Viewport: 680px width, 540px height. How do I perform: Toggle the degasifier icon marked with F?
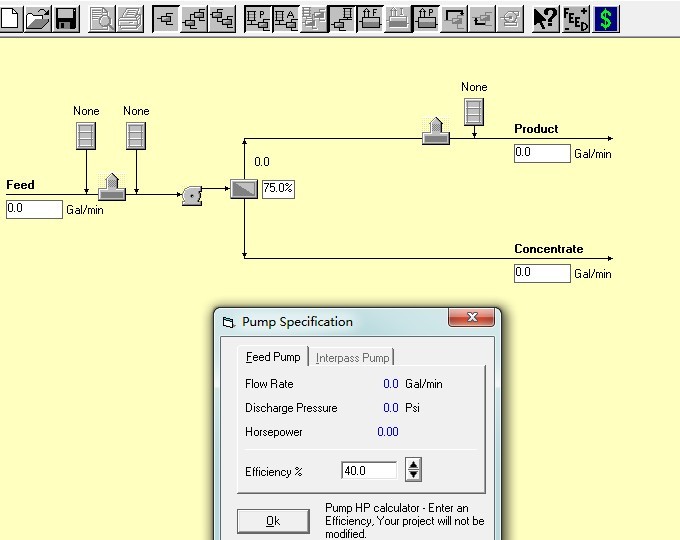click(370, 19)
